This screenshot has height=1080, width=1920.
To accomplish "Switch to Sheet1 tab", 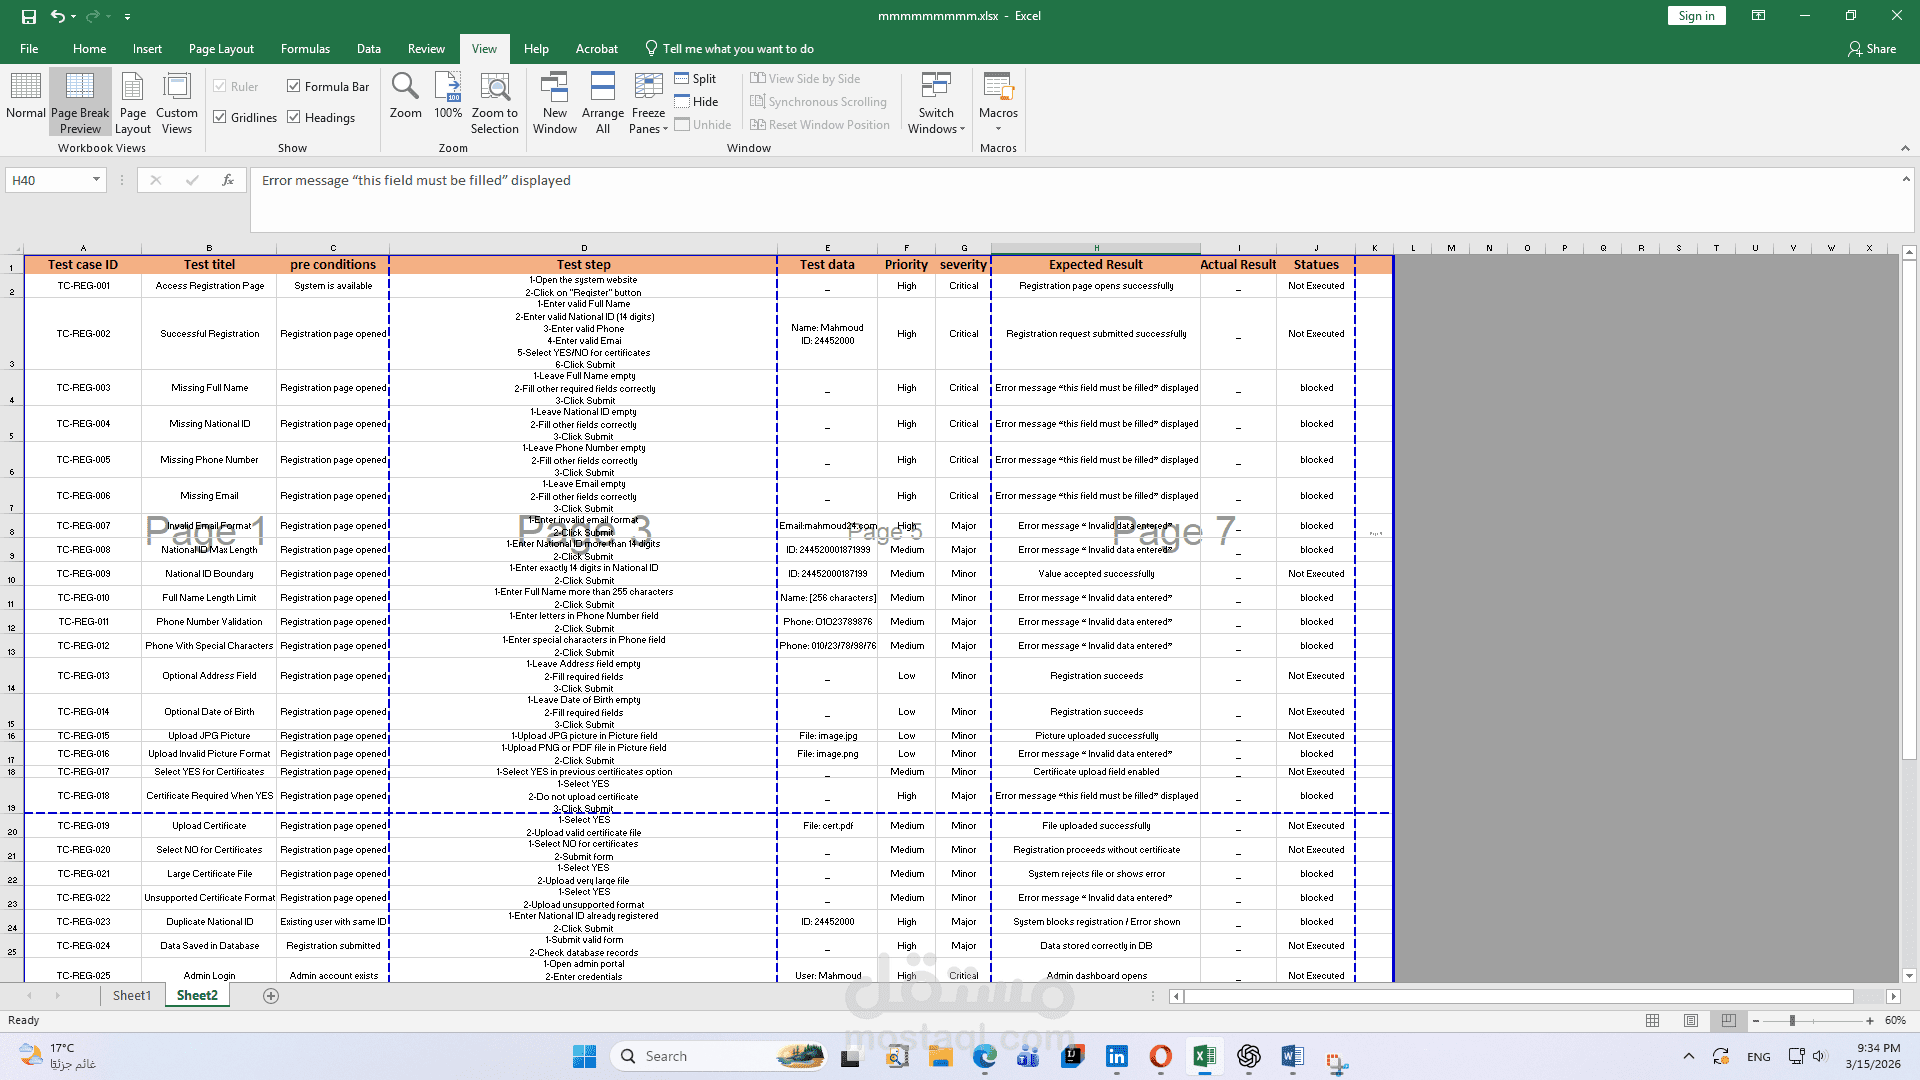I will pyautogui.click(x=131, y=996).
